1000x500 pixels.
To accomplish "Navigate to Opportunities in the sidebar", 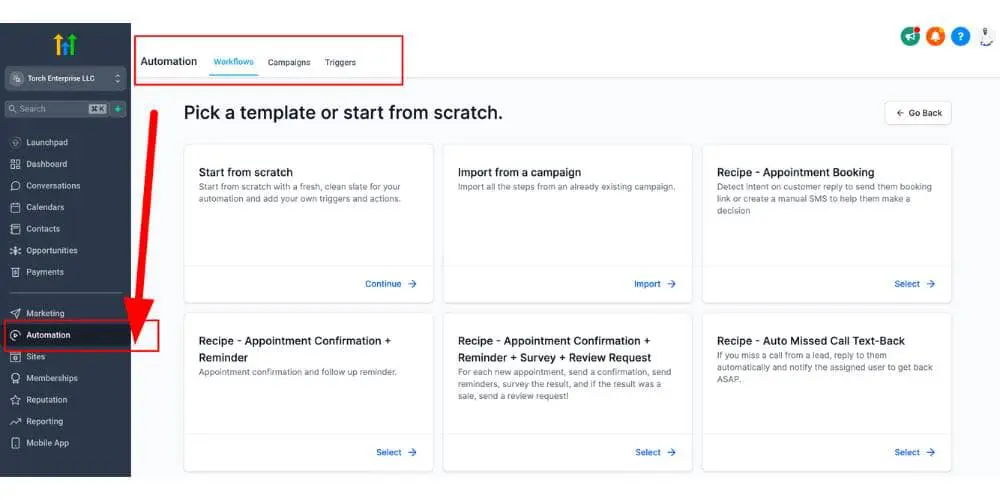I will point(51,250).
